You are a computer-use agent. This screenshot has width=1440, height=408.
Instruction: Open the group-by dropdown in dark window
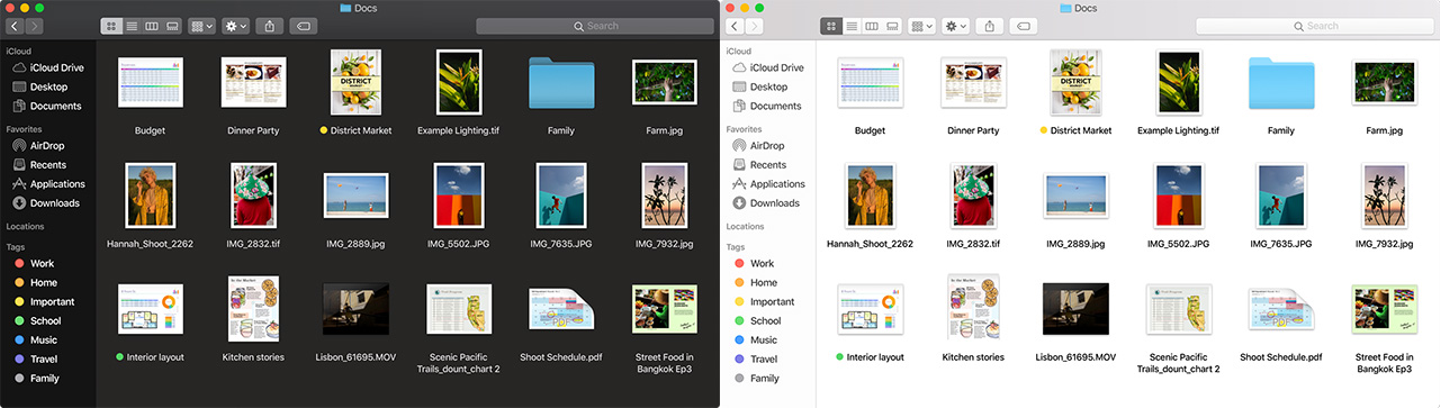(202, 26)
